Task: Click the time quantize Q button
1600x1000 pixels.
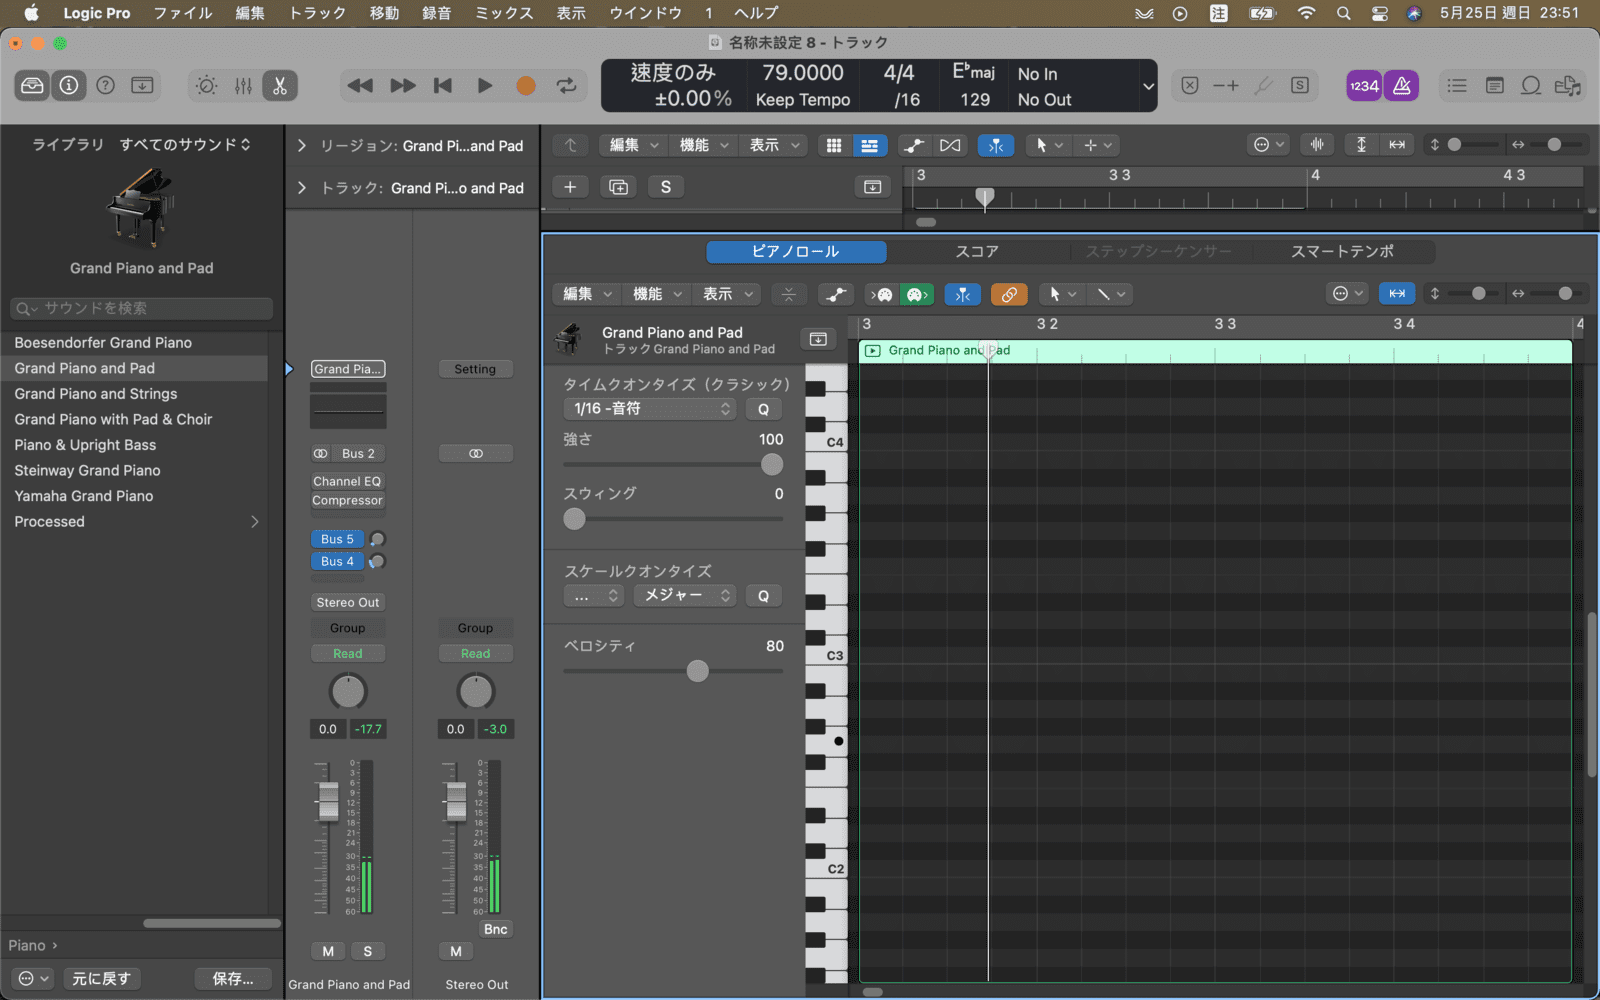Action: [763, 409]
